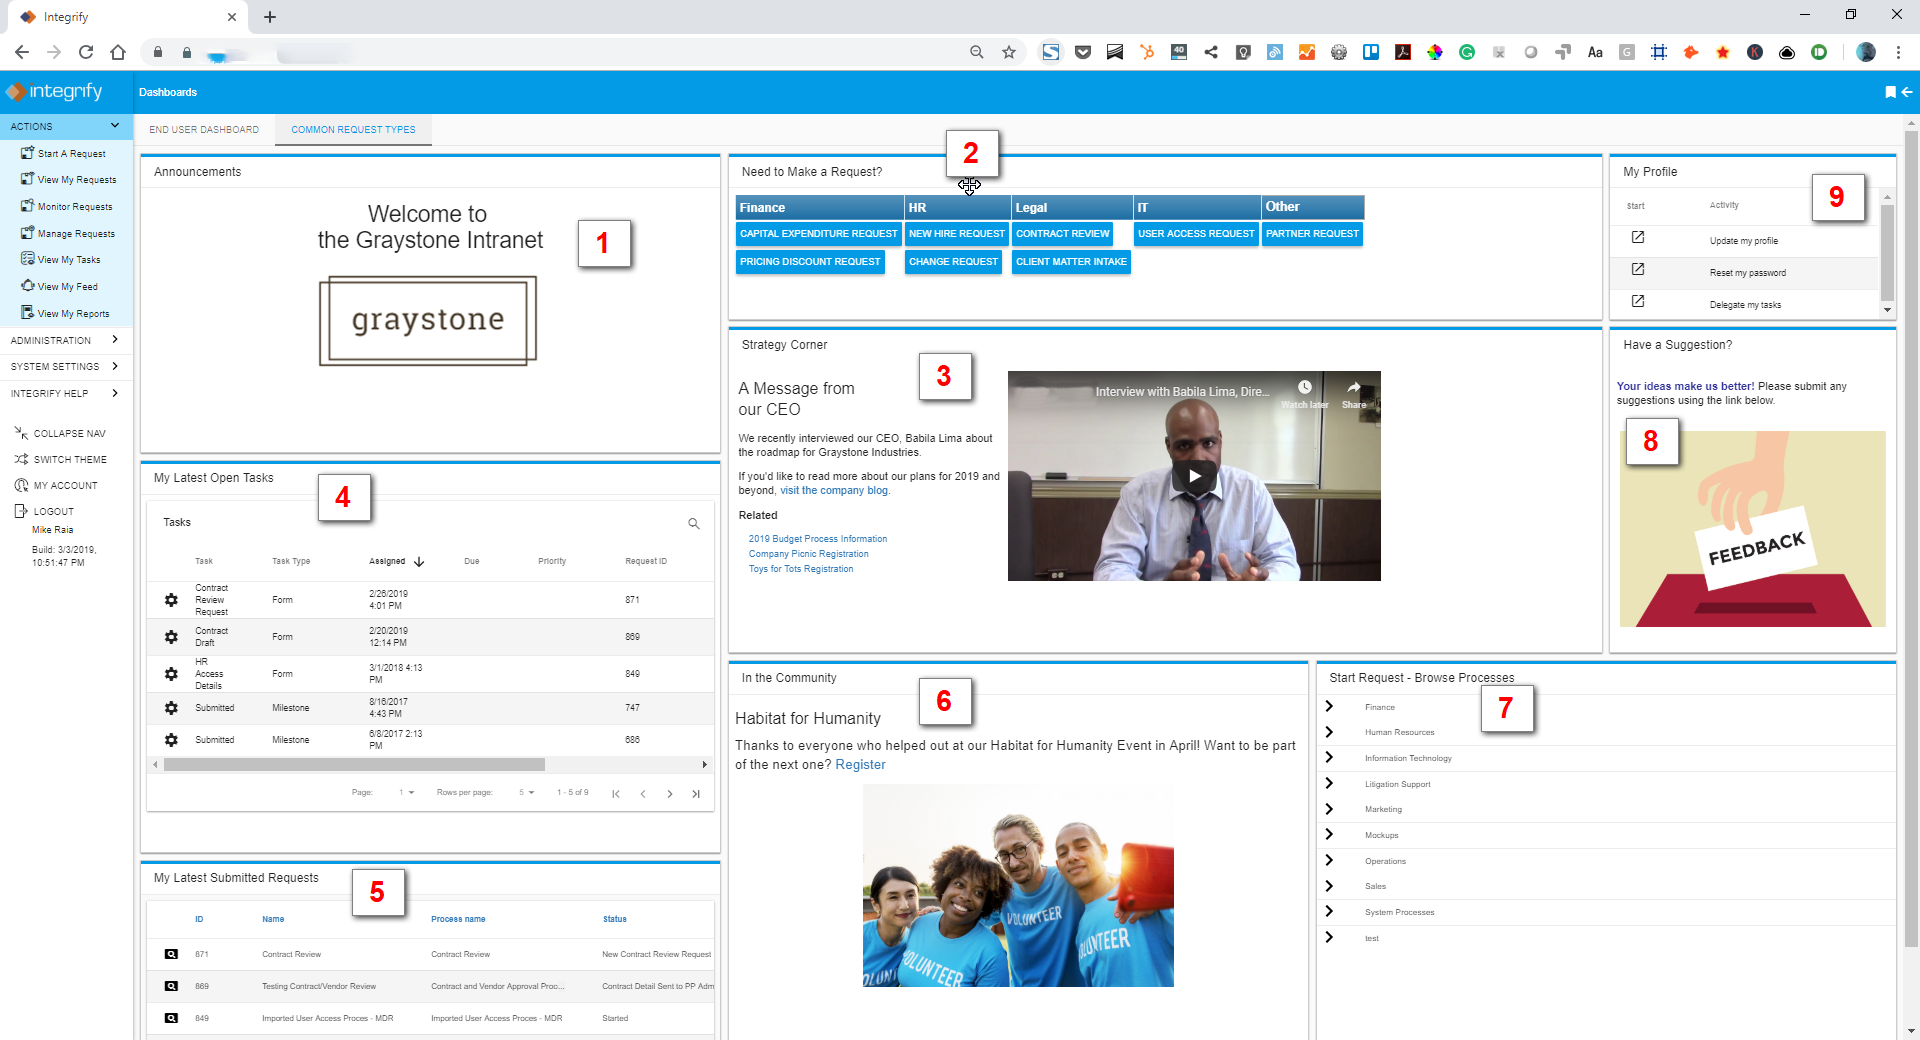The width and height of the screenshot is (1920, 1040).
Task: Switch to the End User Dashboard tab
Action: pyautogui.click(x=204, y=129)
